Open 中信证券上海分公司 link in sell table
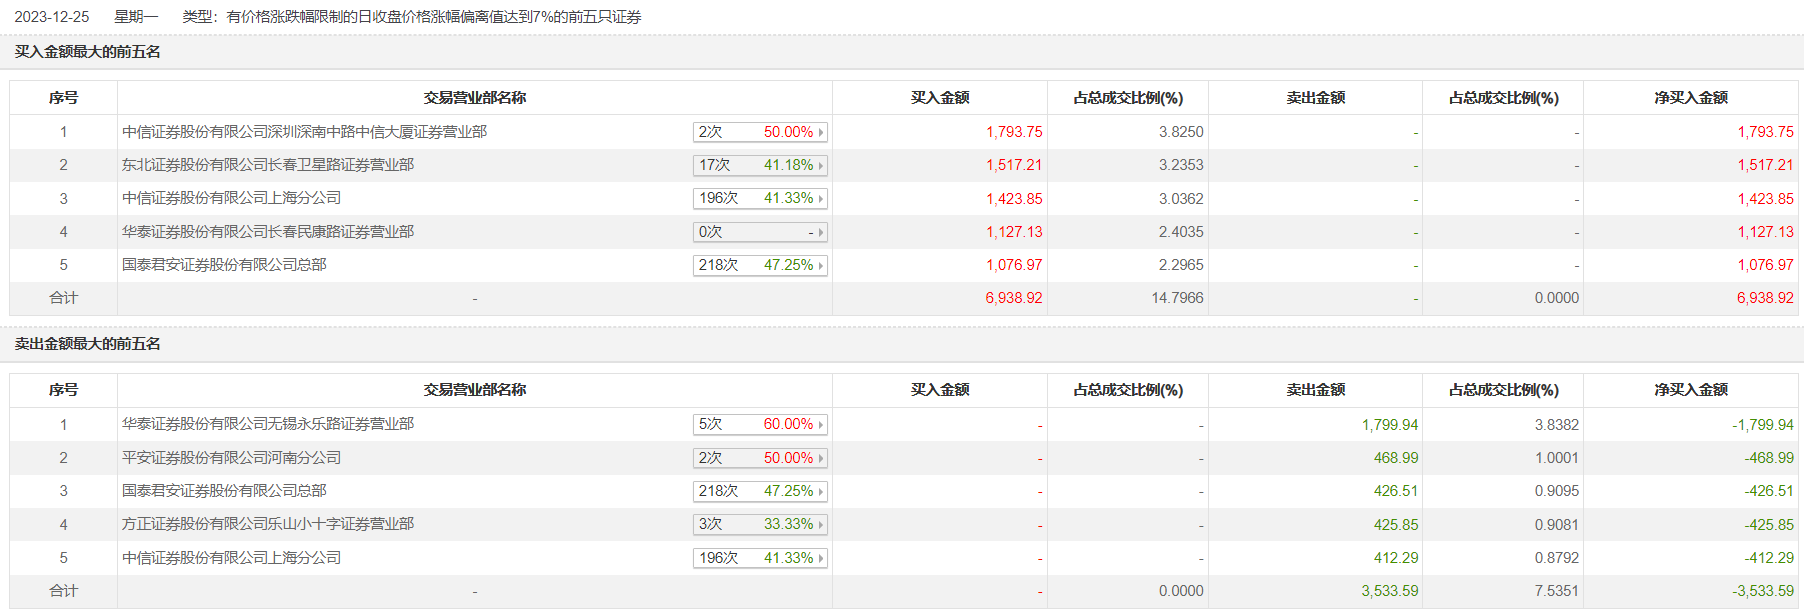Screen dimensions: 1804x611 coord(231,558)
